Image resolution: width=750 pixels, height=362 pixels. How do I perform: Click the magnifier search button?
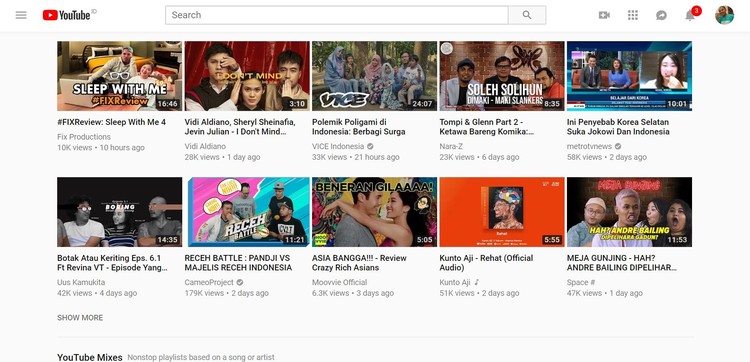(527, 15)
